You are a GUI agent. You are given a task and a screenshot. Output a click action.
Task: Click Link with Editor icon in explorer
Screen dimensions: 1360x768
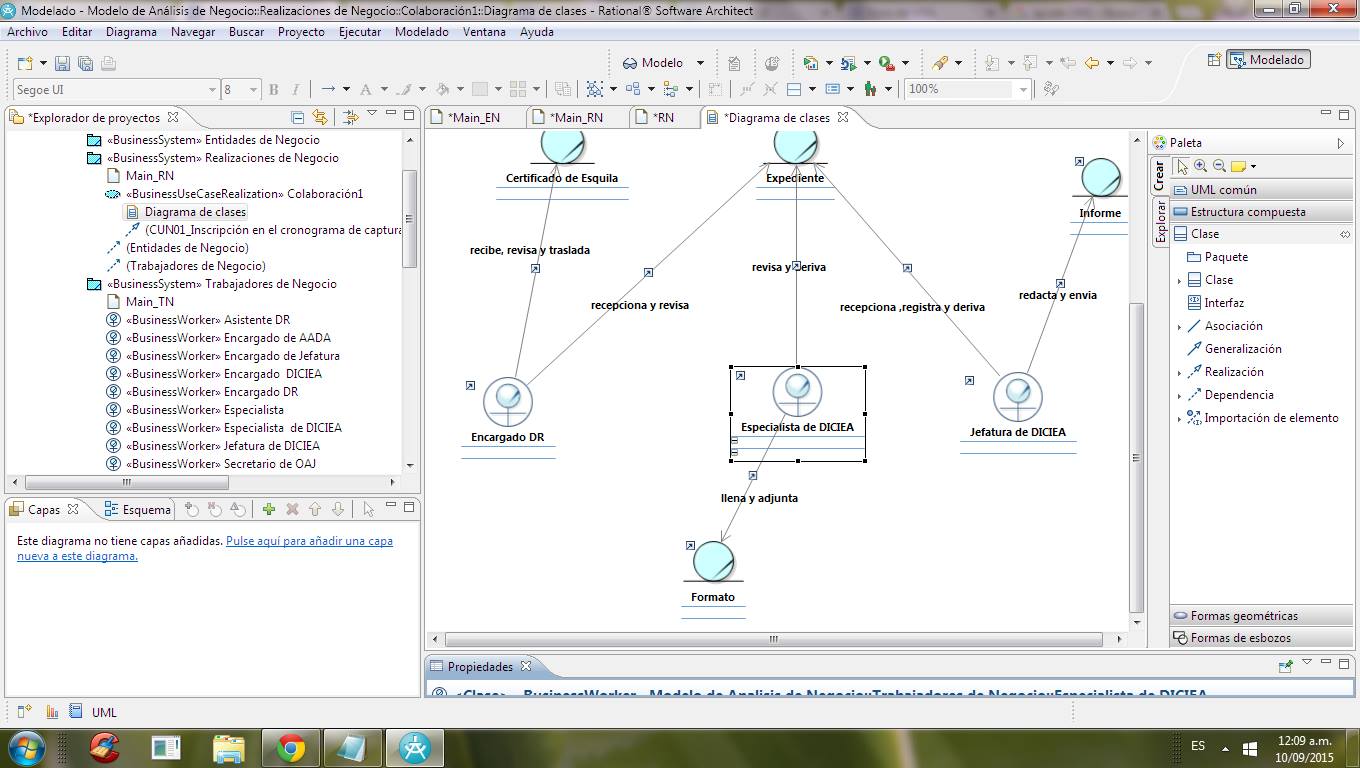click(319, 117)
